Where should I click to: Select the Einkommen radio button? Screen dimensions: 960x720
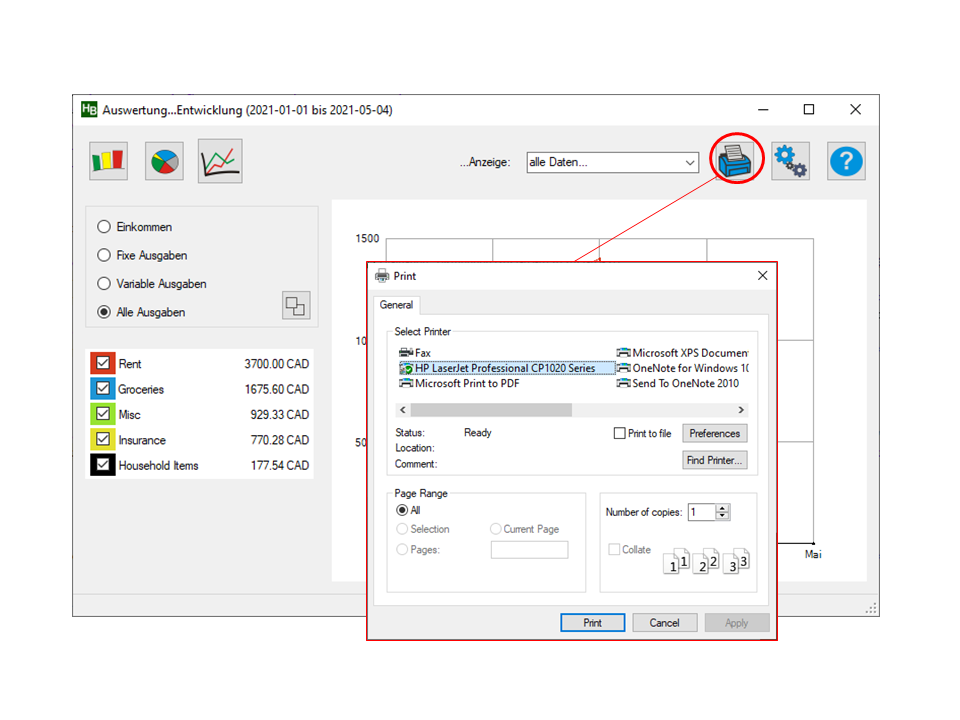(104, 227)
